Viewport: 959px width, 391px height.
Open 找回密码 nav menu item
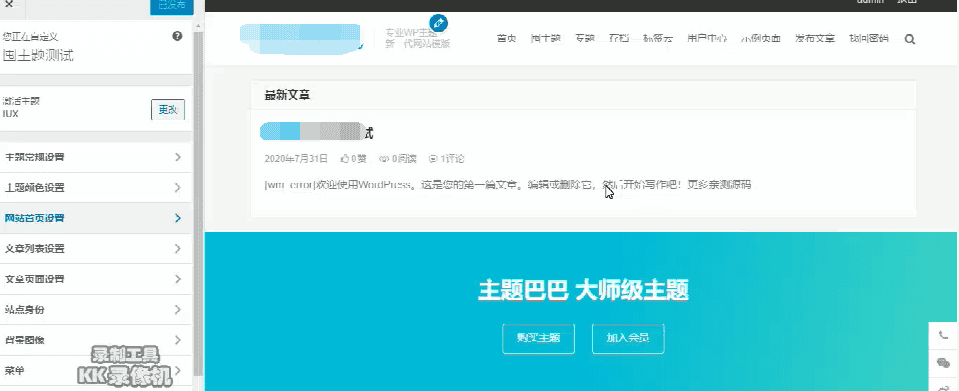coord(868,39)
